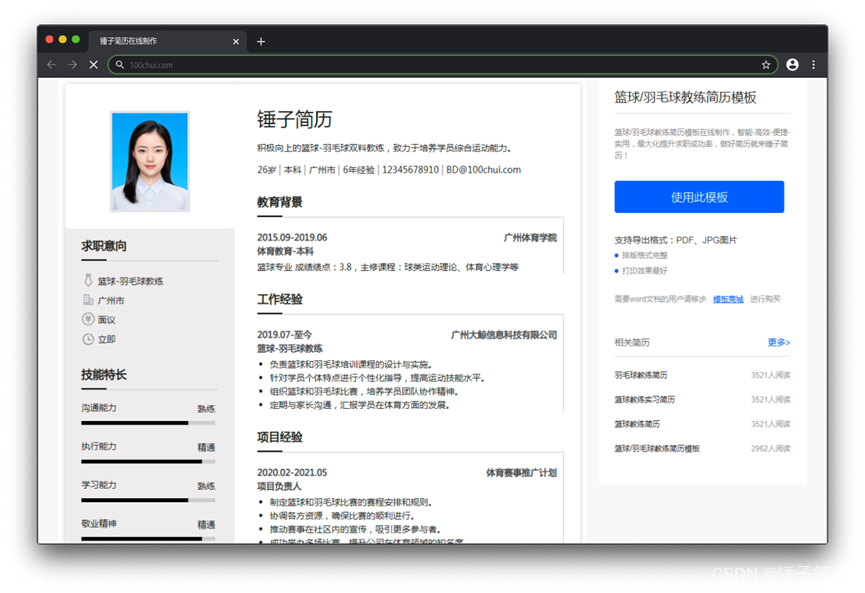Click the 锤子简历 resume title
Image resolution: width=865 pixels, height=593 pixels.
pos(295,119)
